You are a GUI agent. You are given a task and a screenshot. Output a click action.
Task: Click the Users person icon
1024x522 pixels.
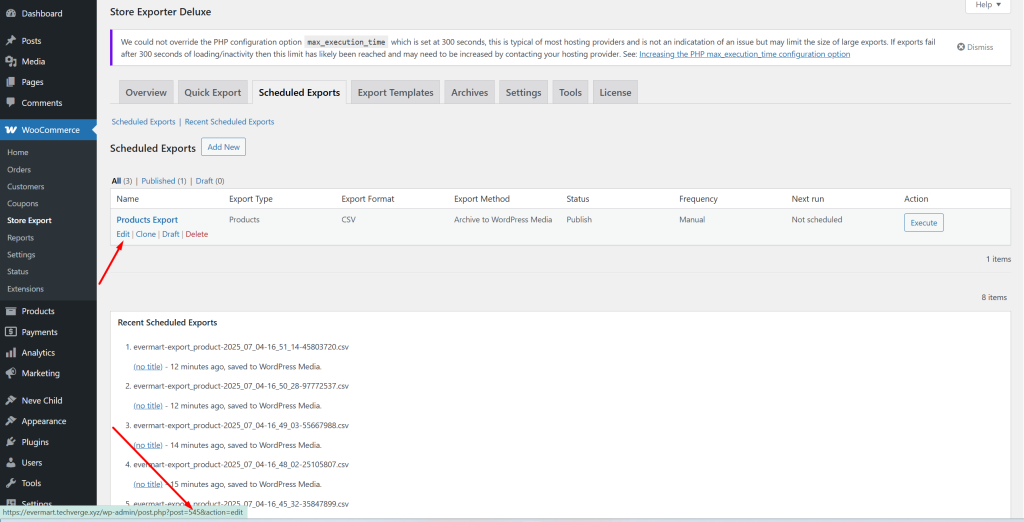click(x=10, y=463)
